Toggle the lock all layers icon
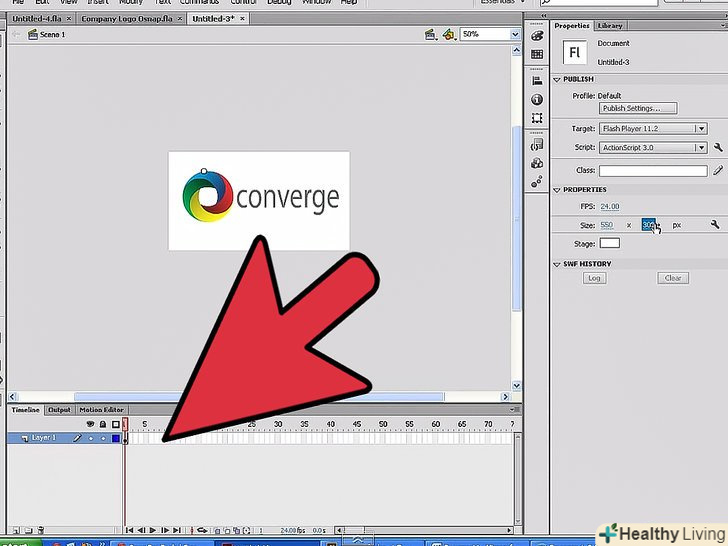 pos(102,424)
